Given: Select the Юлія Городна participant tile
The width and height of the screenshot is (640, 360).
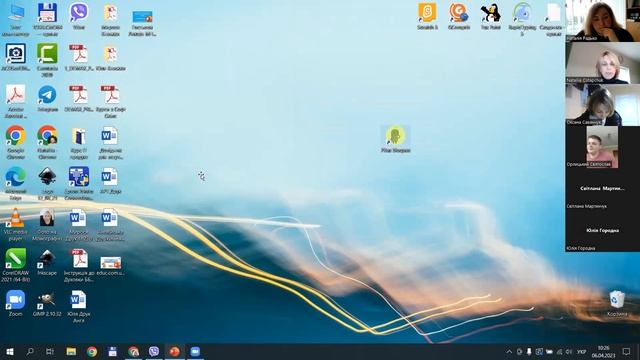Looking at the screenshot, I should (602, 231).
